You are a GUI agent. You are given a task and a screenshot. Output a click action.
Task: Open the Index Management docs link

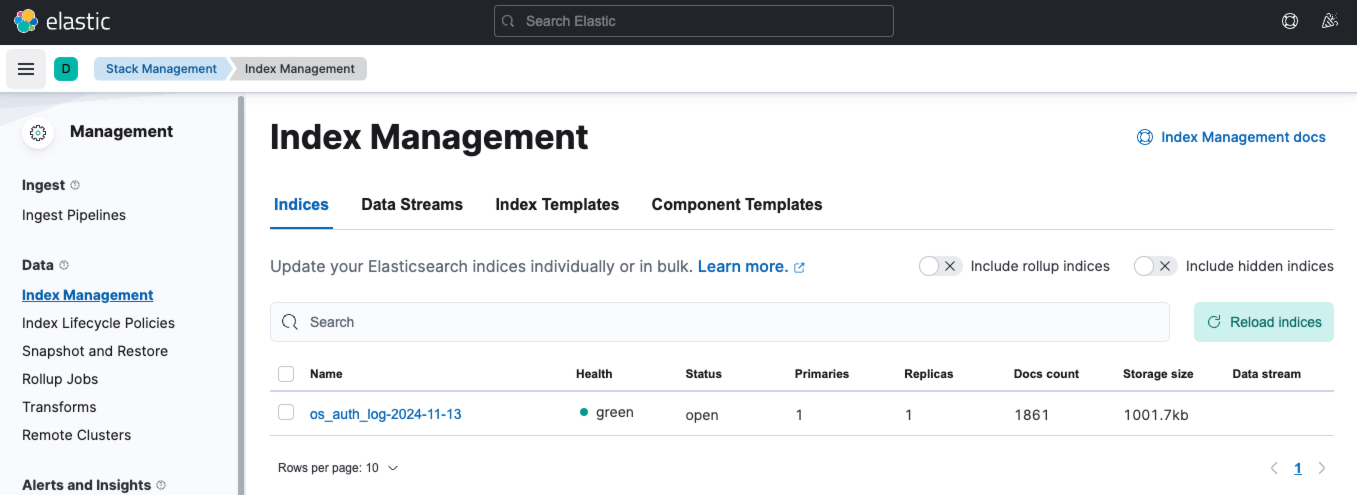(x=1231, y=137)
